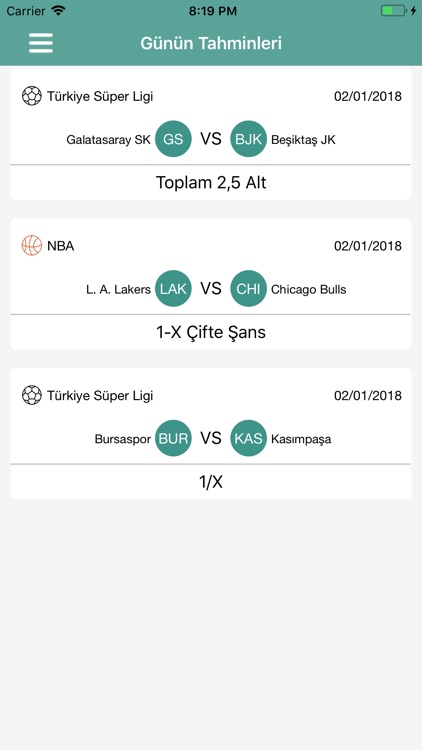Click the NBA basketball icon
Screen dimensions: 422x750
pos(32,245)
